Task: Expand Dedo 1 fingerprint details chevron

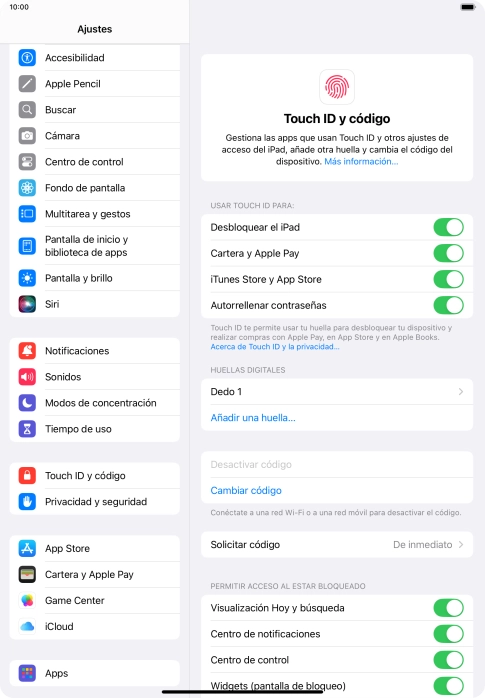Action: [x=461, y=392]
